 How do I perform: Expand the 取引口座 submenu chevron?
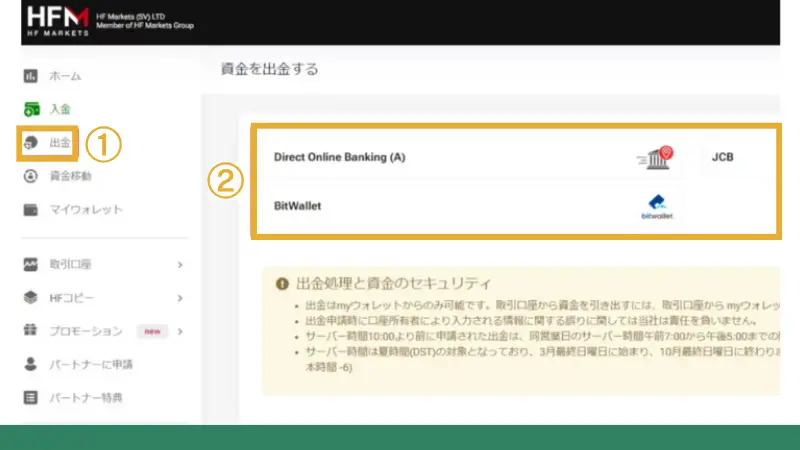(180, 265)
